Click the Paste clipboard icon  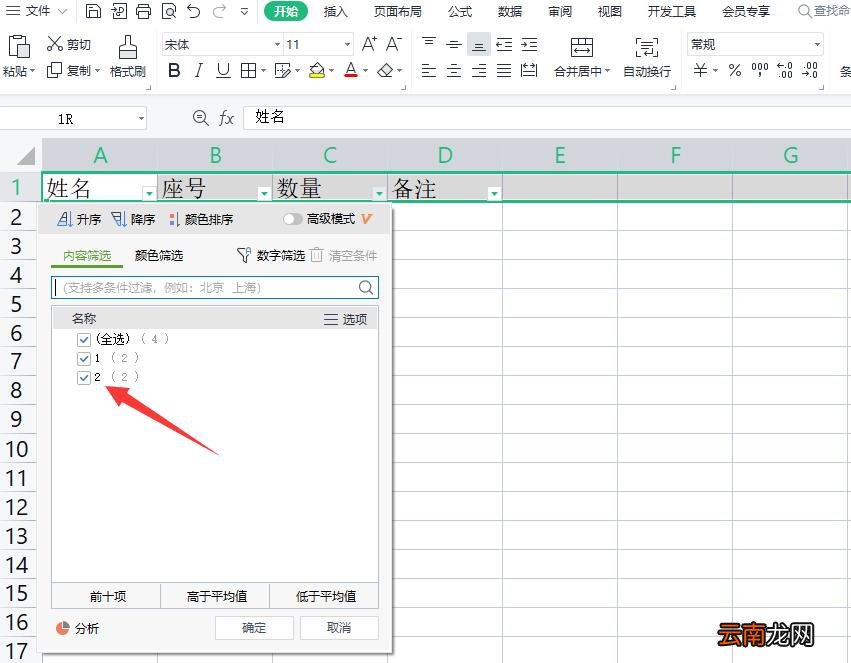[18, 47]
